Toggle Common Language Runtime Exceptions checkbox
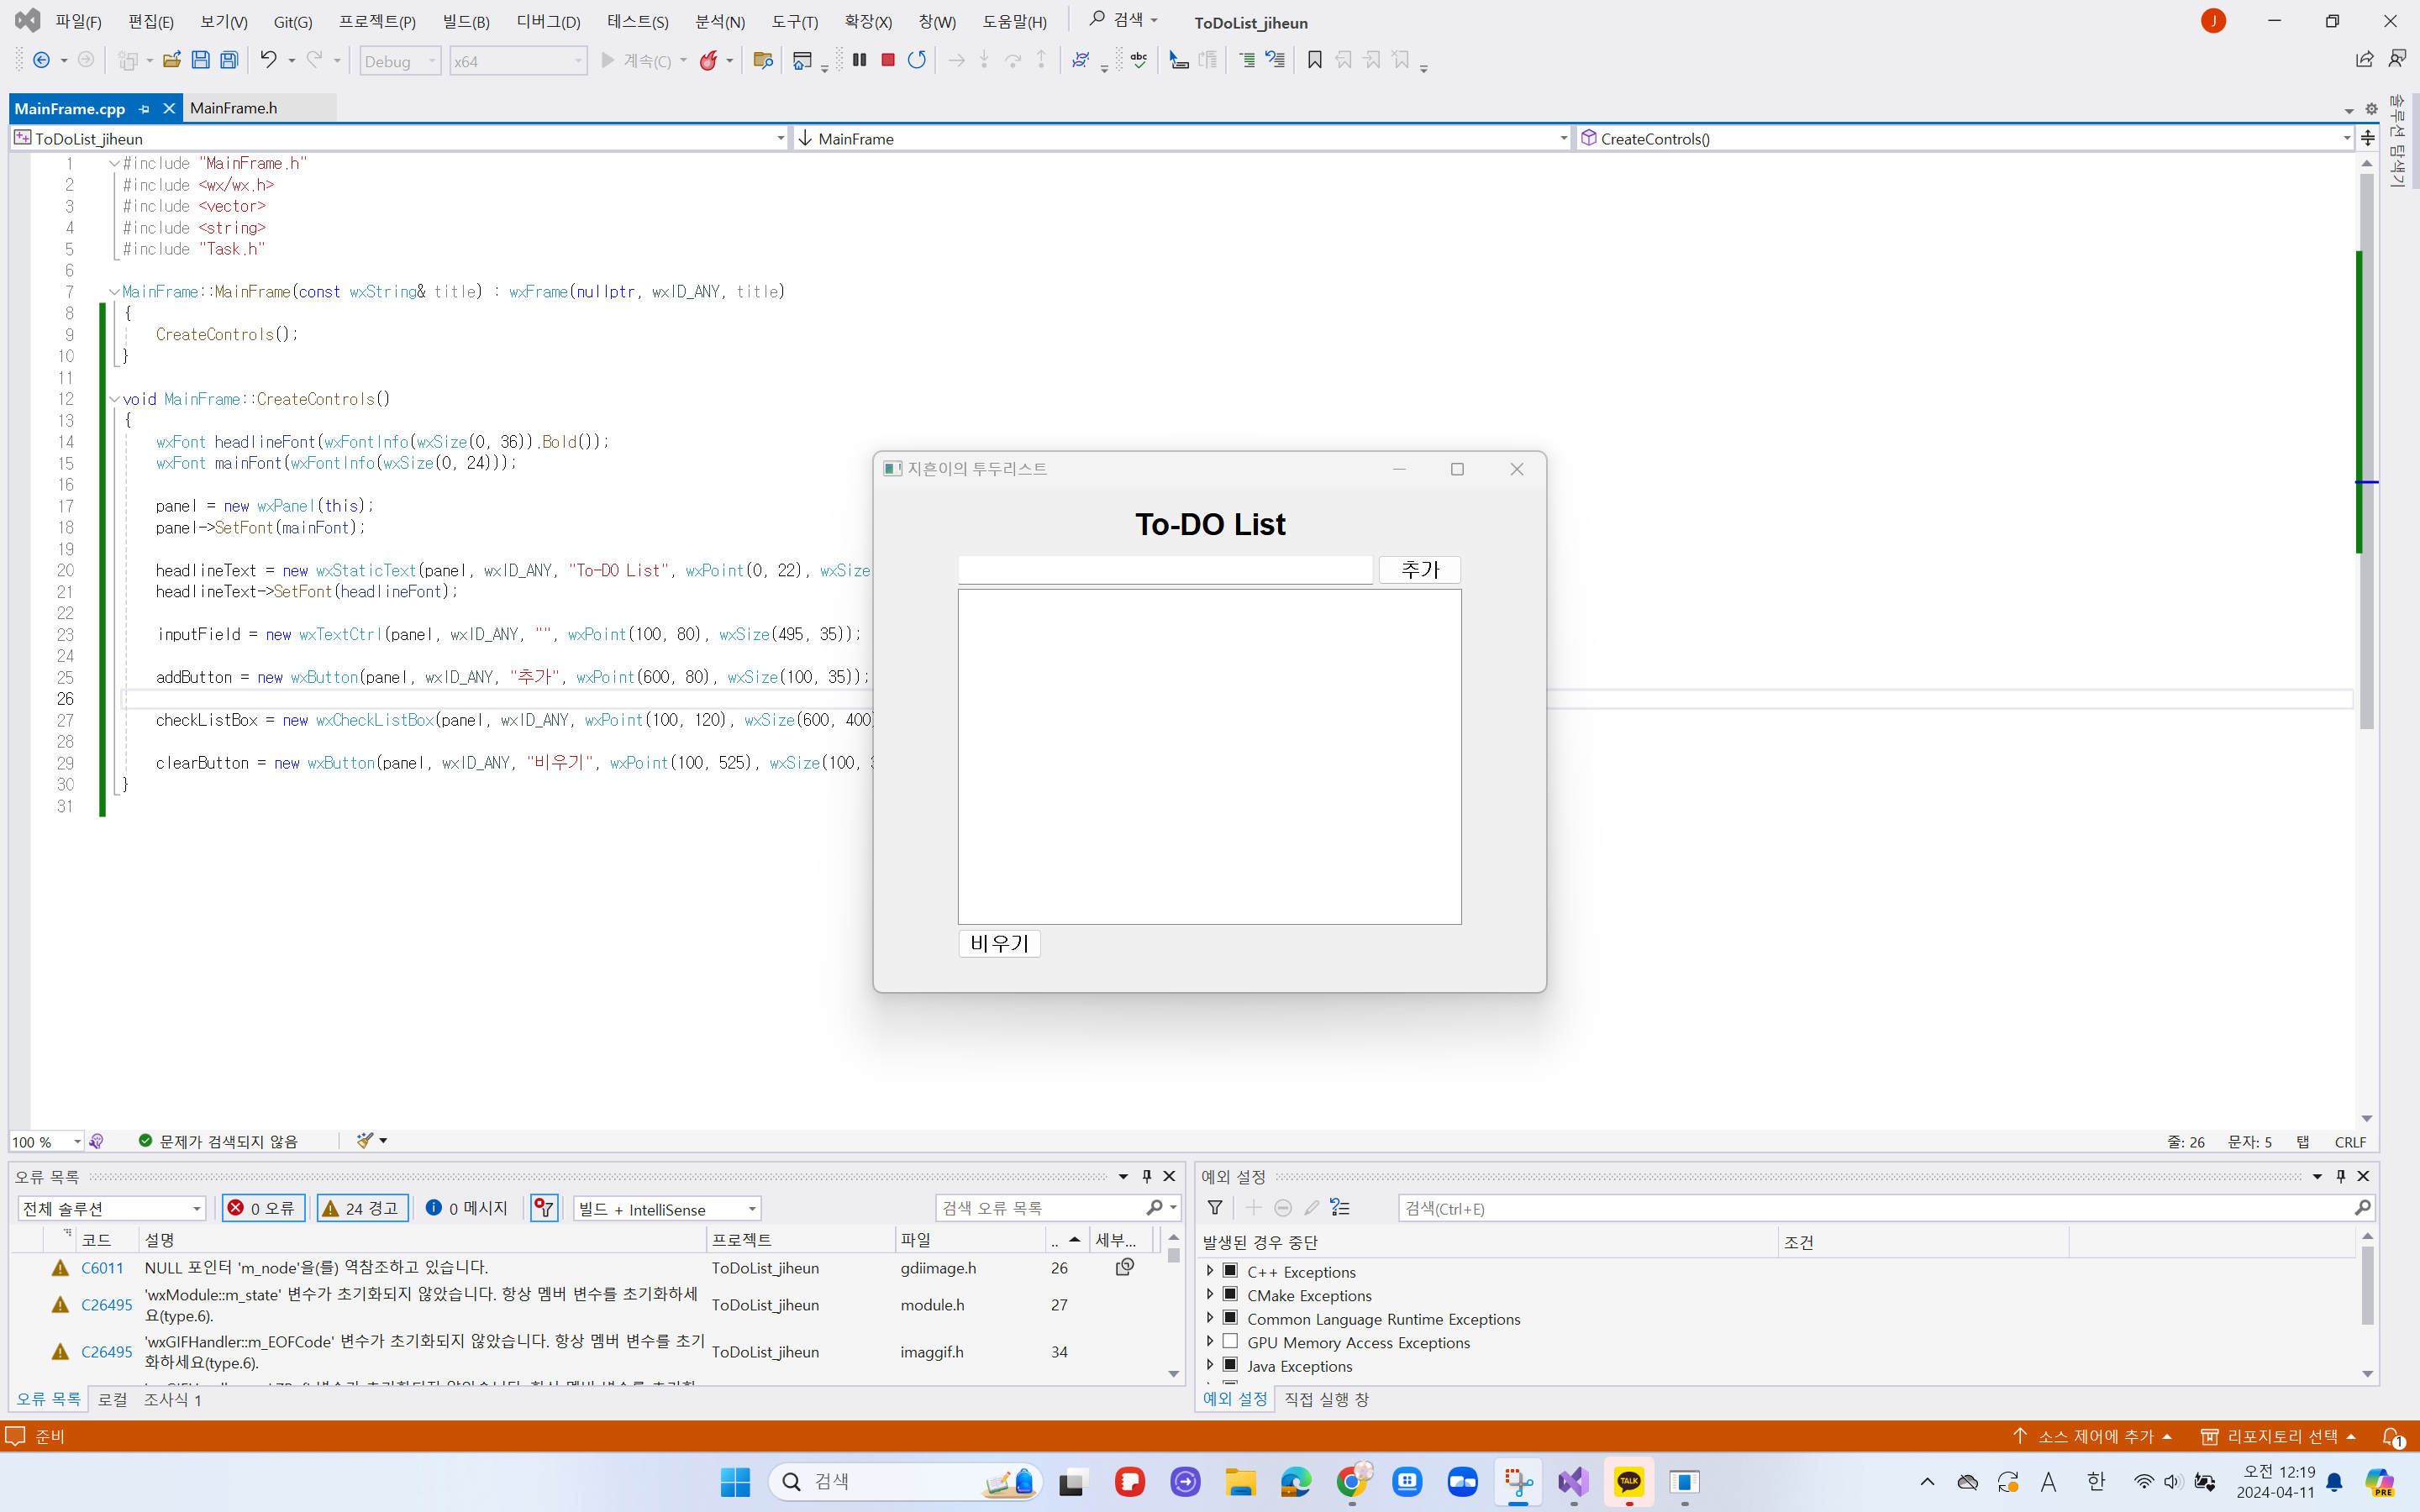 [x=1231, y=1318]
